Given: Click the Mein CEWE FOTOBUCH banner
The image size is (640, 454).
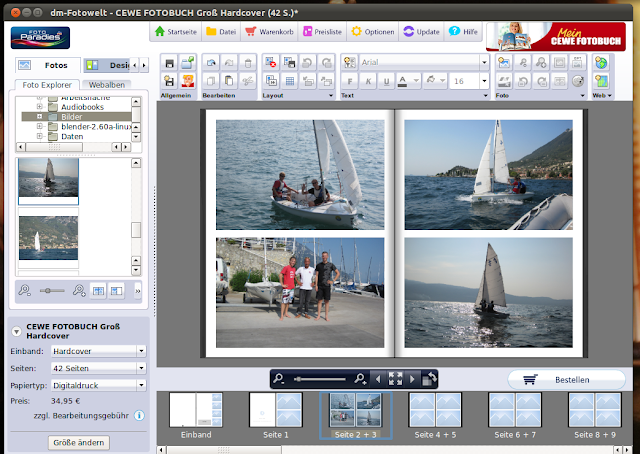Looking at the screenshot, I should (556, 36).
